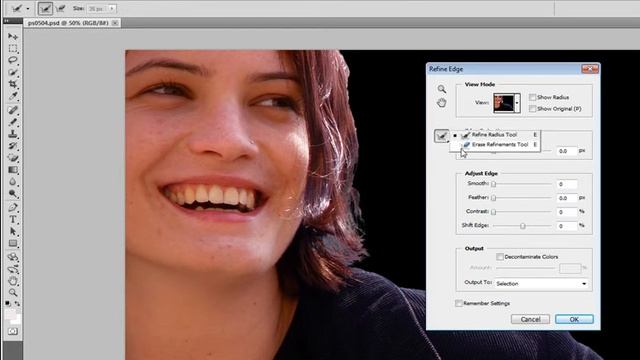Viewport: 640px width, 360px height.
Task: Click the Contrast slider handle
Action: tap(493, 212)
